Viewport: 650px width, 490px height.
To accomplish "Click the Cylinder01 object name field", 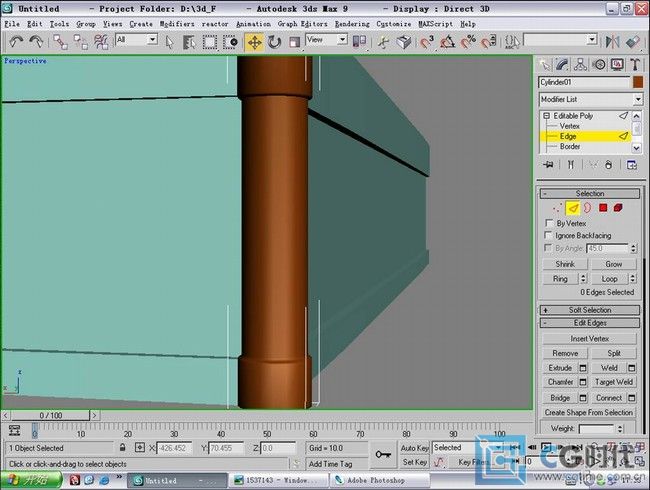I will pyautogui.click(x=584, y=82).
